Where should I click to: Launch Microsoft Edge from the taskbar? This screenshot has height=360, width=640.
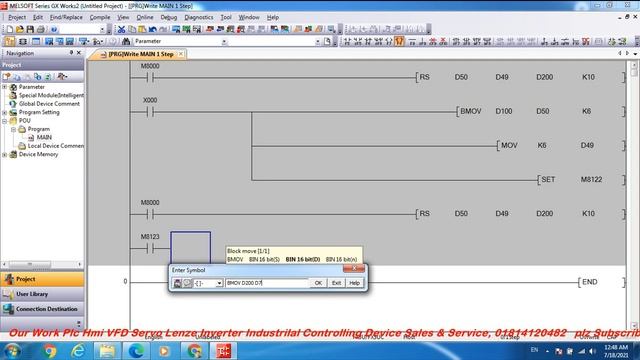point(136,351)
